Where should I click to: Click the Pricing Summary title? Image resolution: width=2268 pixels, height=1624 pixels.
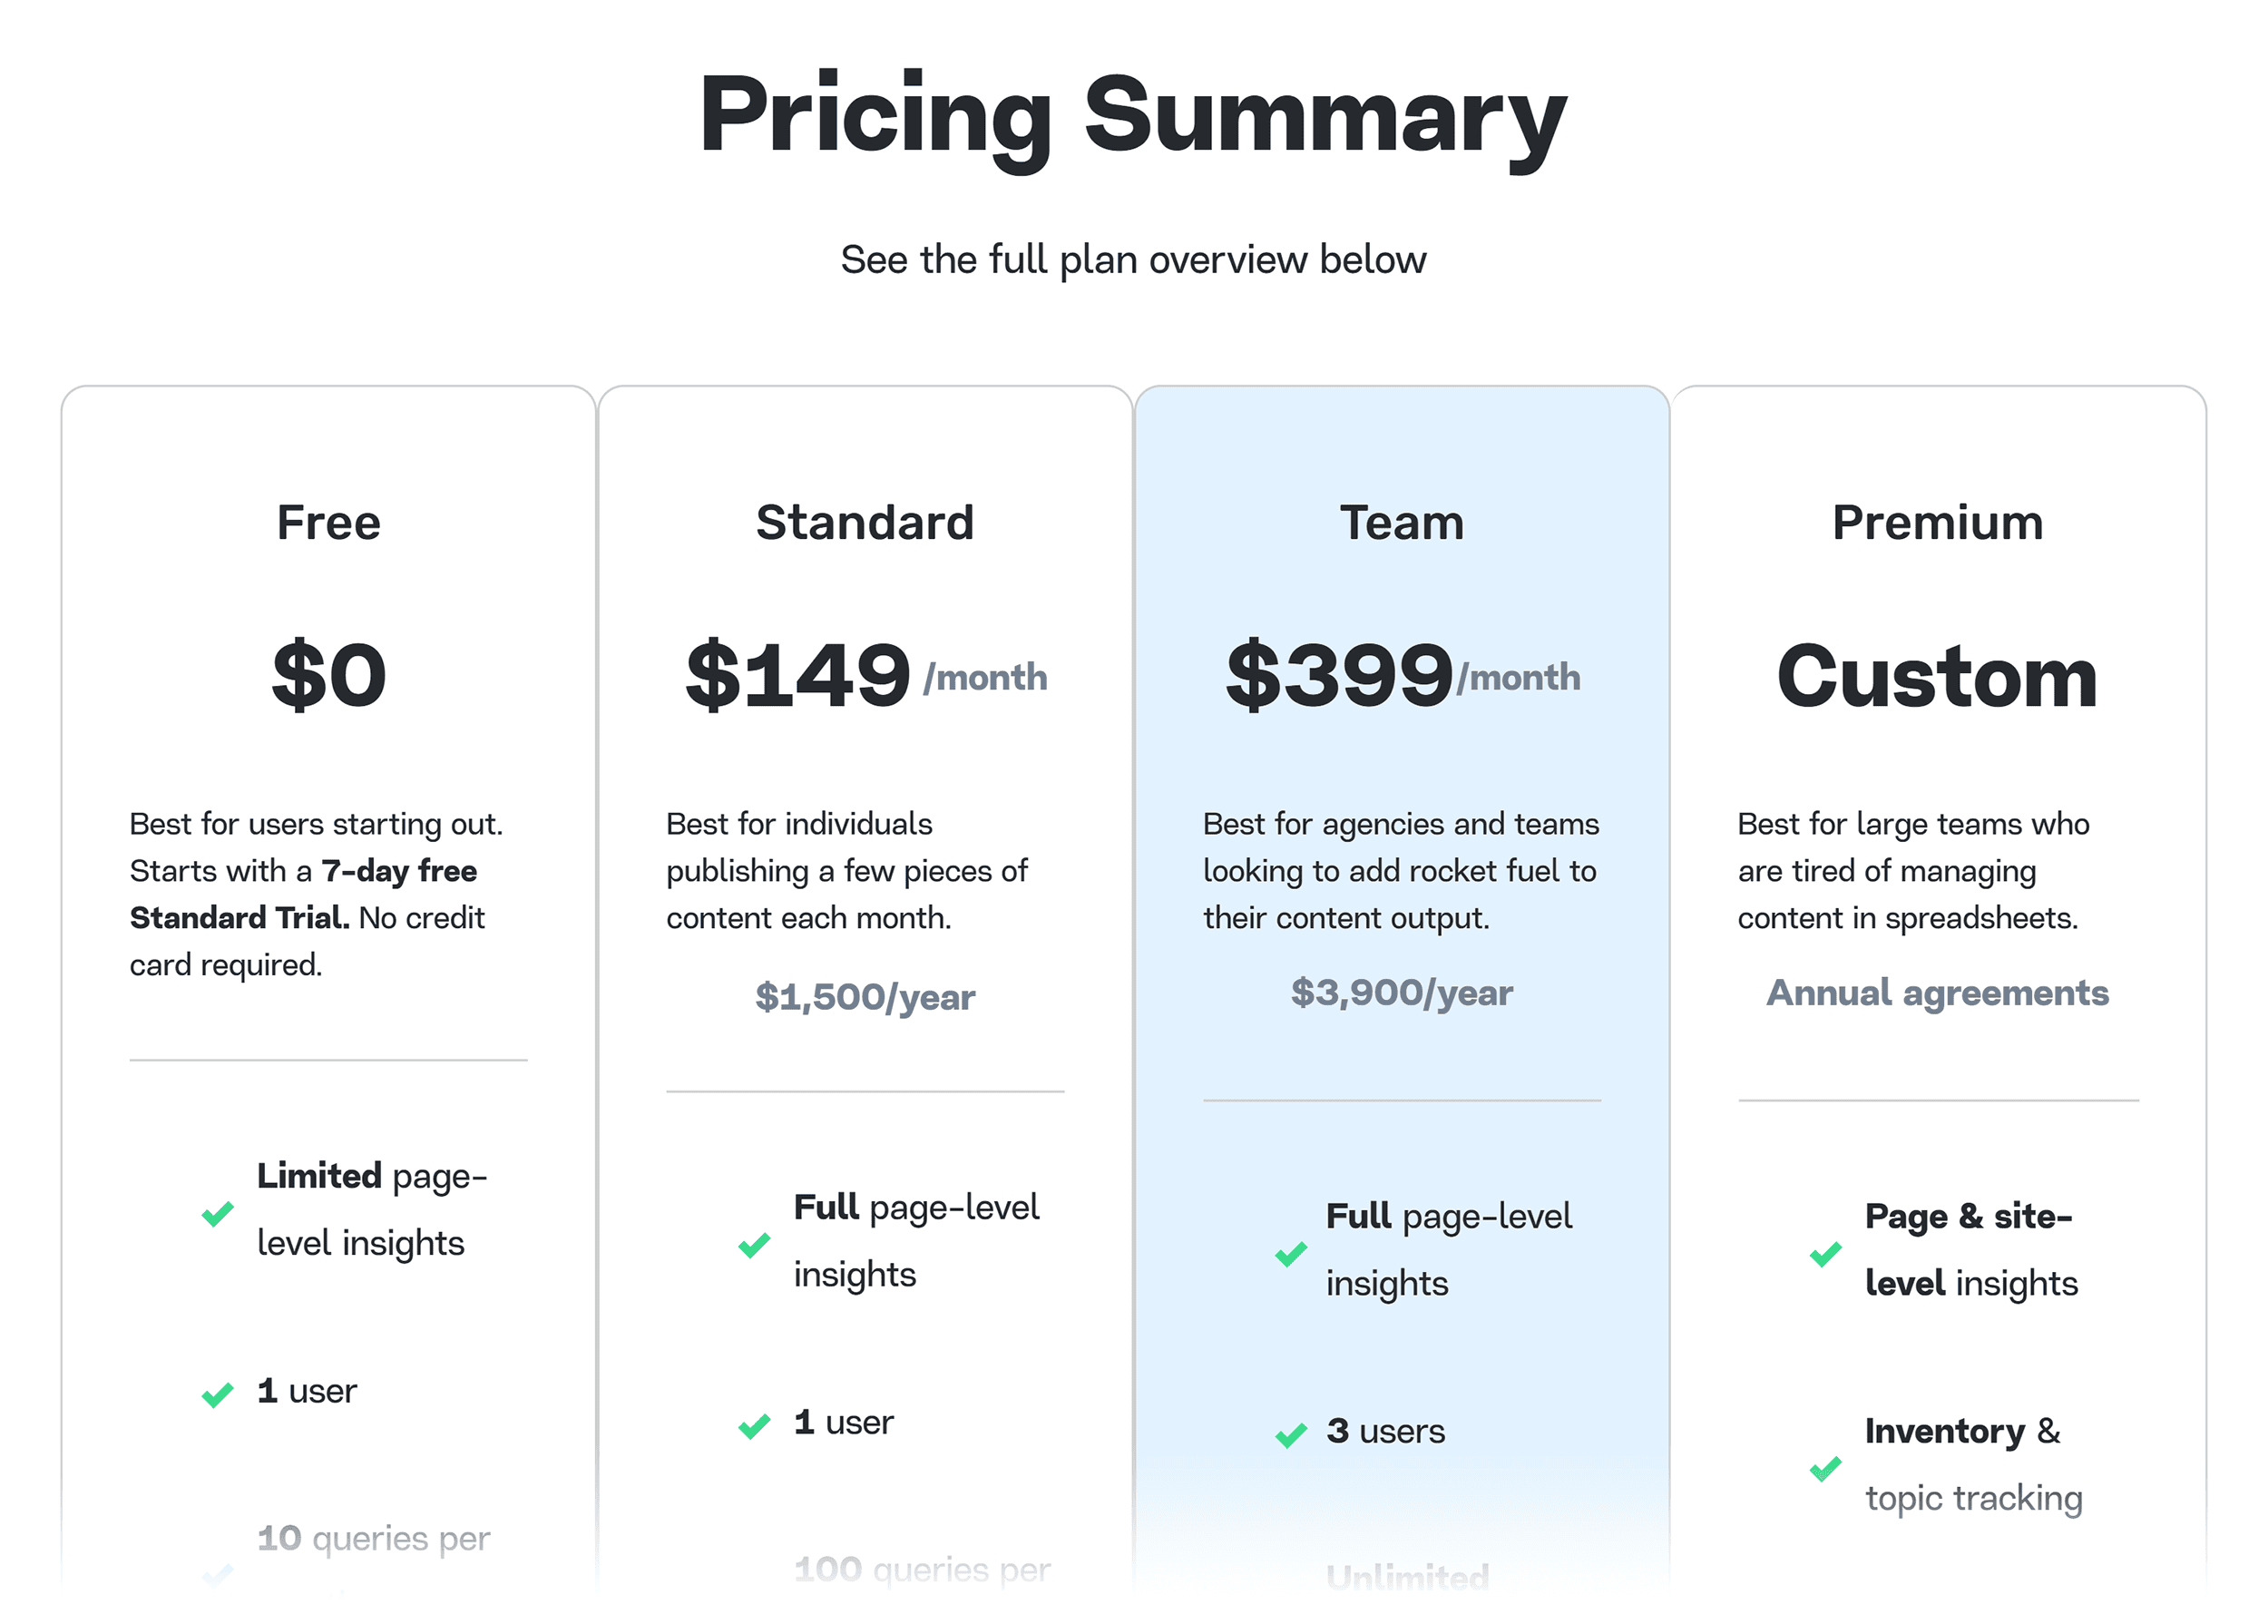(x=1133, y=115)
